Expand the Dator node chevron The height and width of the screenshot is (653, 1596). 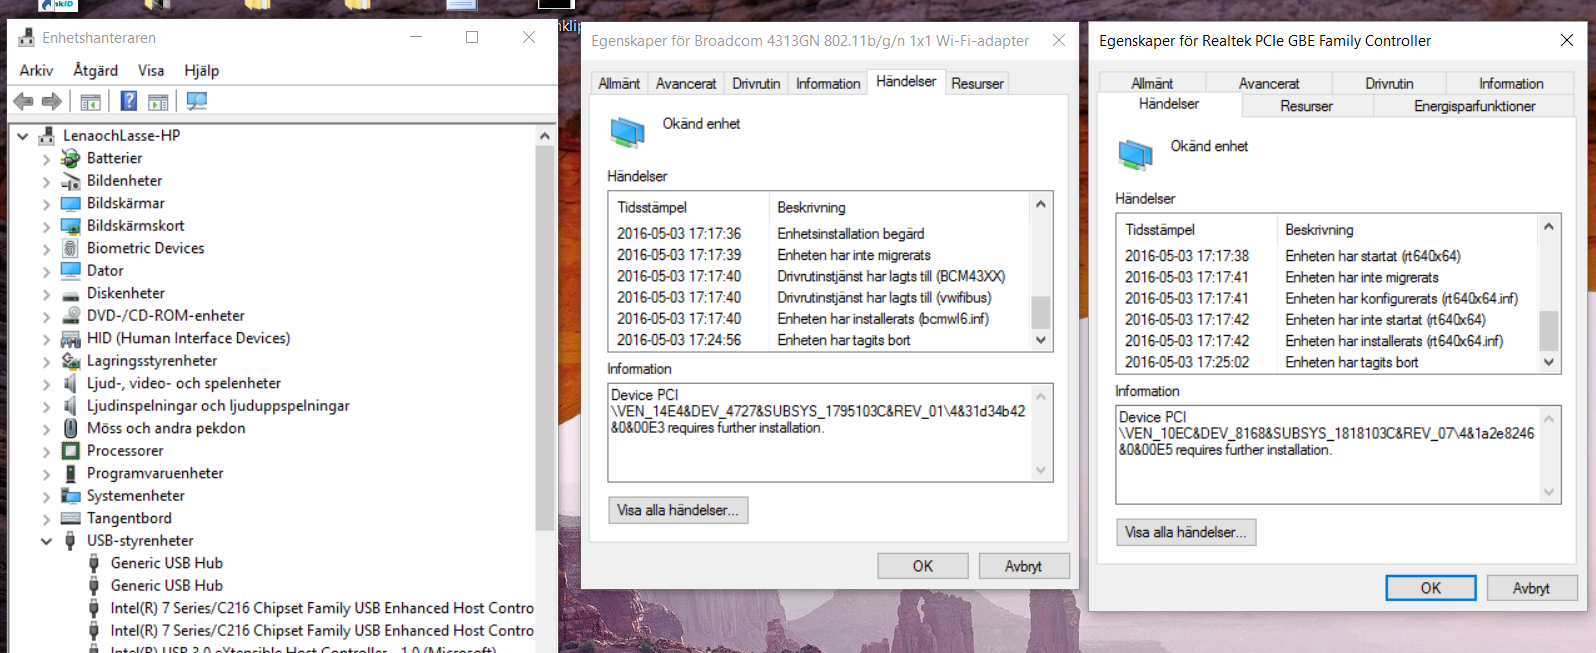coord(46,271)
